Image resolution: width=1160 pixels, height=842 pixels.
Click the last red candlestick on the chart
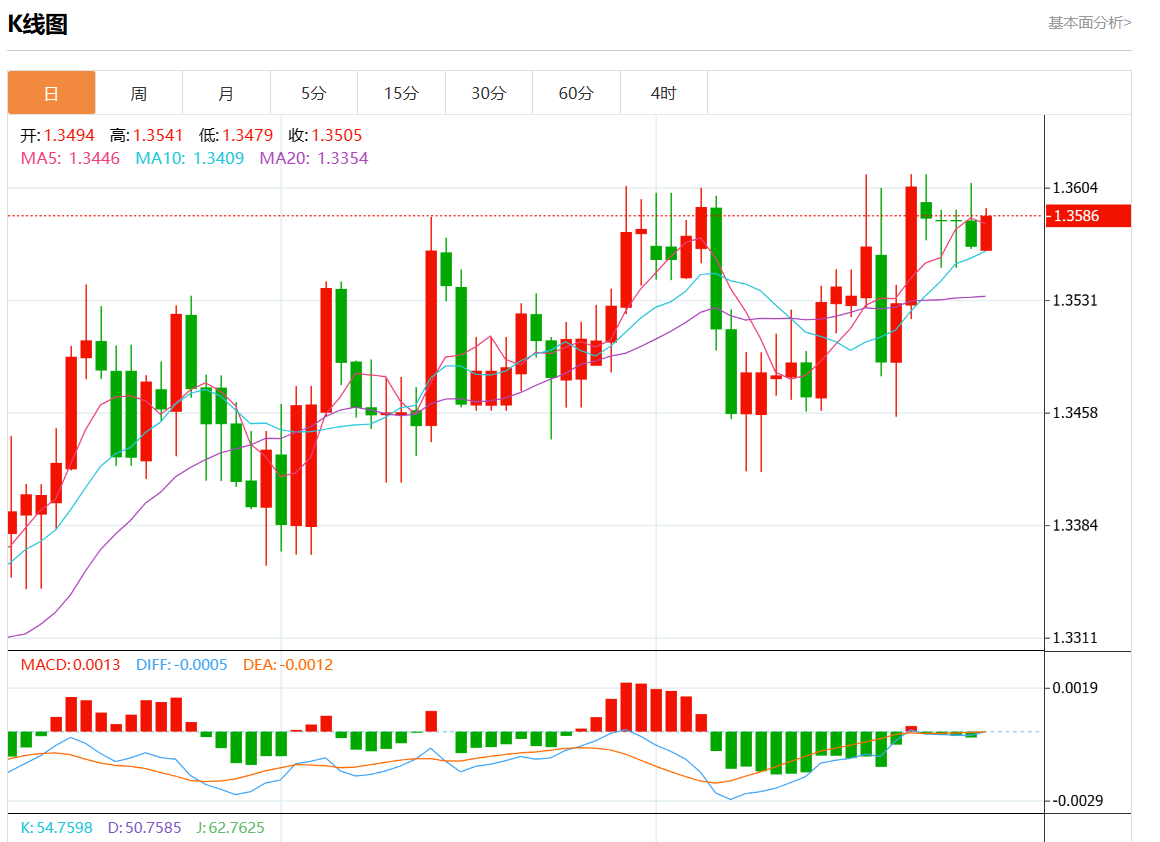pyautogui.click(x=986, y=232)
